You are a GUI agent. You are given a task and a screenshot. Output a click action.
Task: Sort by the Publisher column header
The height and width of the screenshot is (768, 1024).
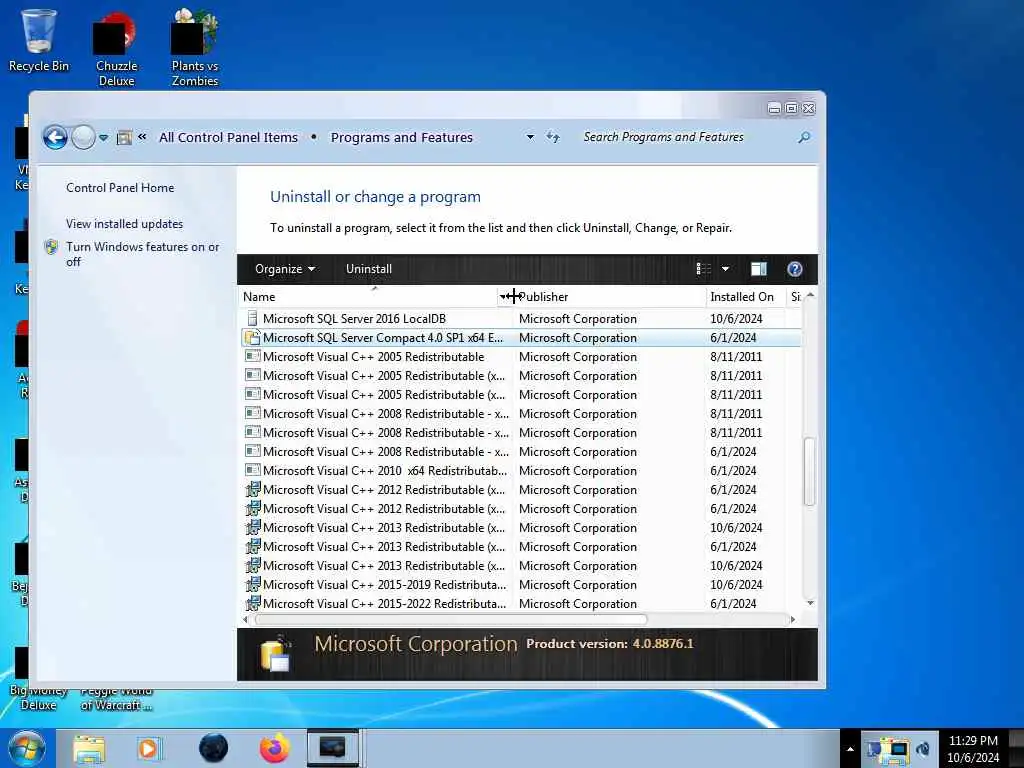(611, 297)
